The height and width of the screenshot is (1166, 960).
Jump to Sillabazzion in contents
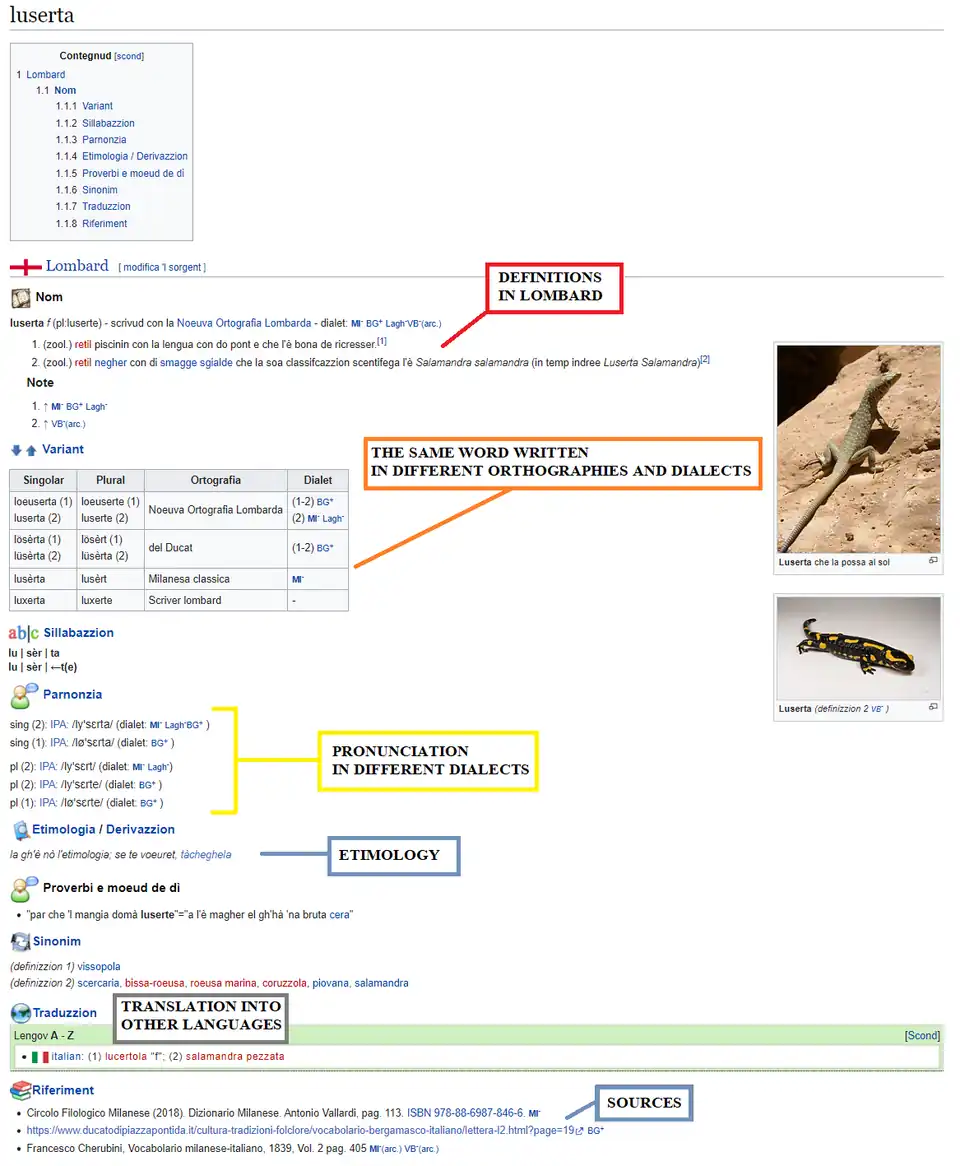click(108, 123)
